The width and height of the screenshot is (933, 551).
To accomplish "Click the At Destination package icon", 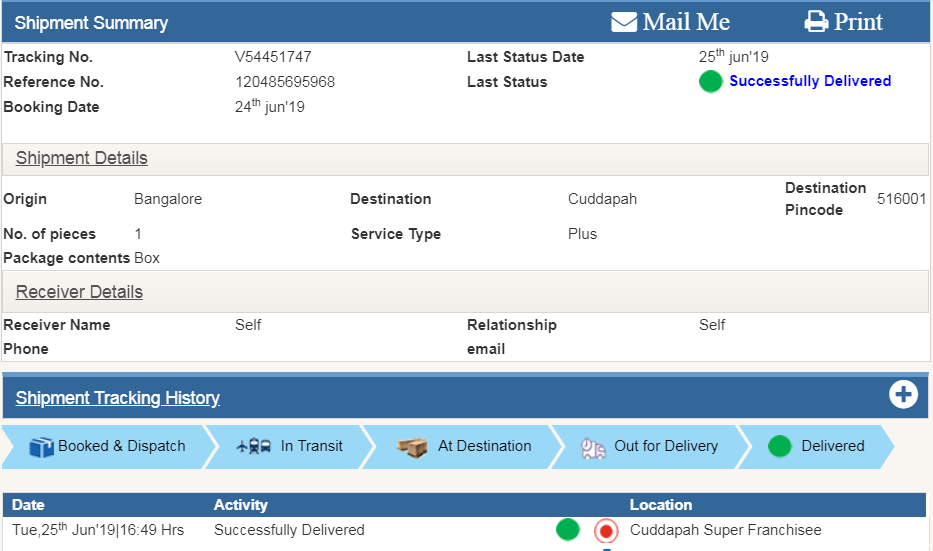I will point(412,447).
